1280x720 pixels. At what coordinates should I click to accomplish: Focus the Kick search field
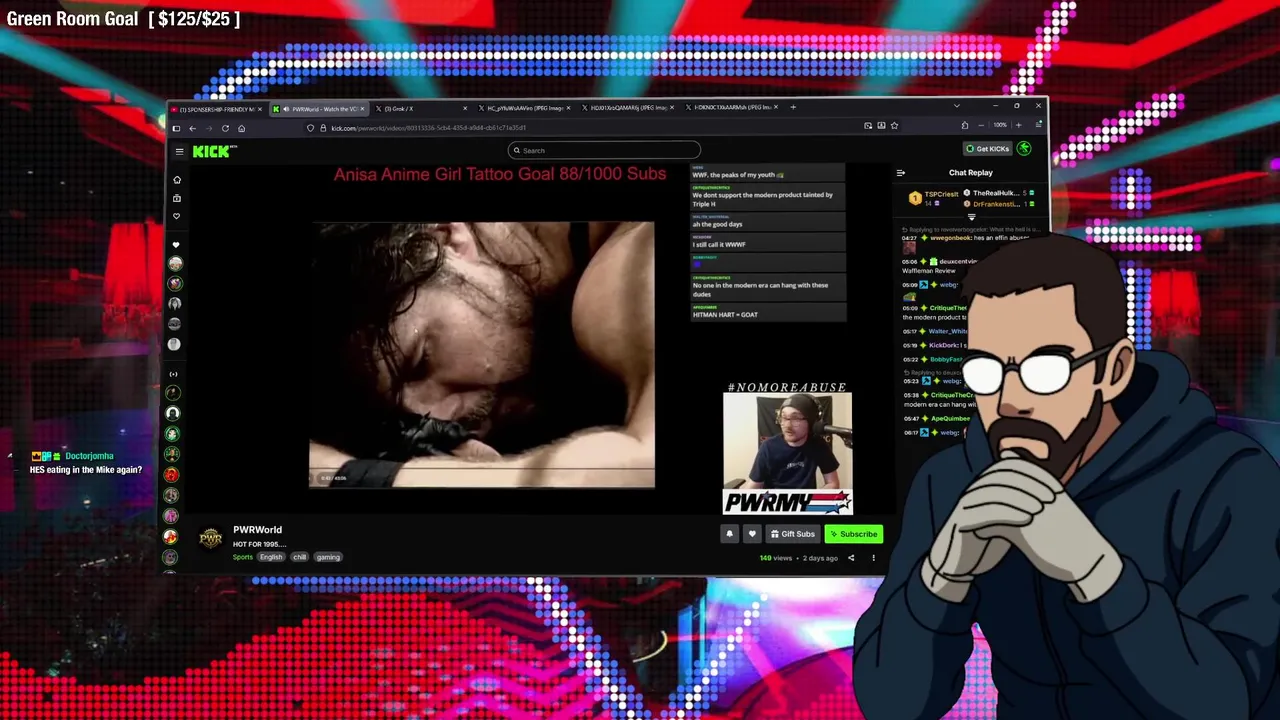click(x=604, y=150)
